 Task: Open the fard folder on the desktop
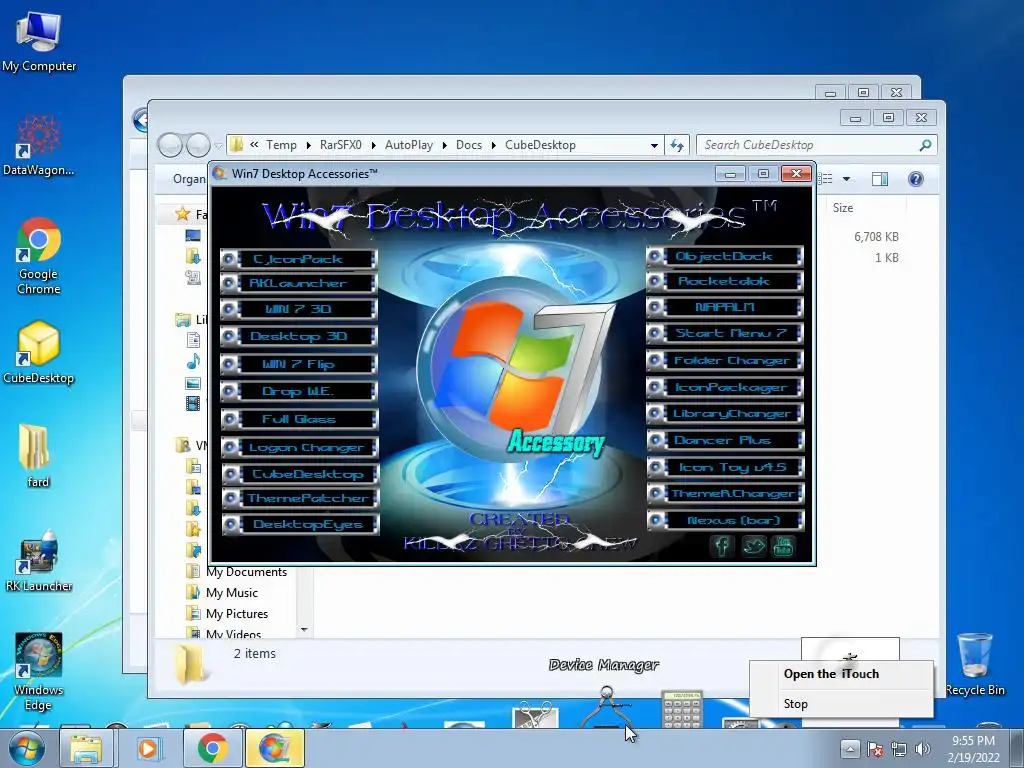(x=37, y=456)
